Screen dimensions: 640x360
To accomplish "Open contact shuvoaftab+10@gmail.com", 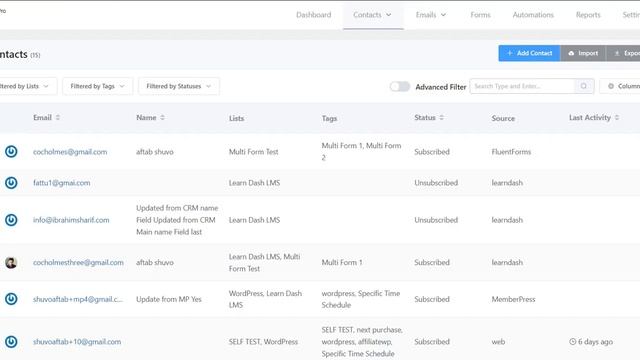I will tap(77, 342).
